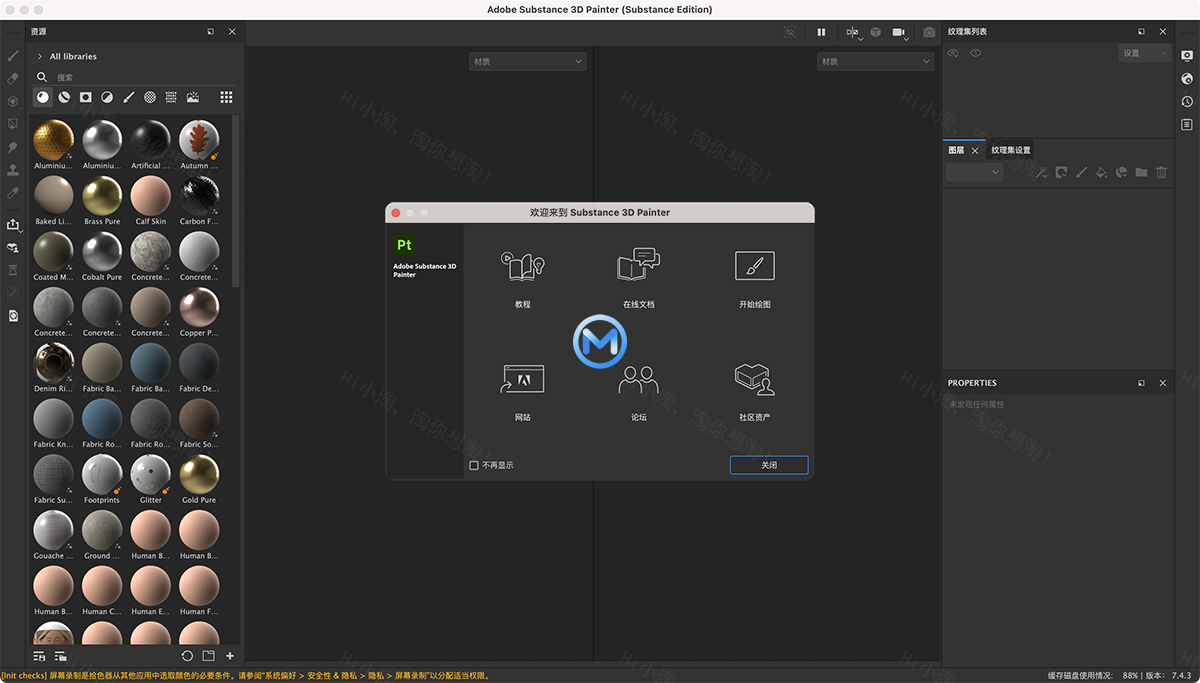Switch to the '图层' tab

956,150
